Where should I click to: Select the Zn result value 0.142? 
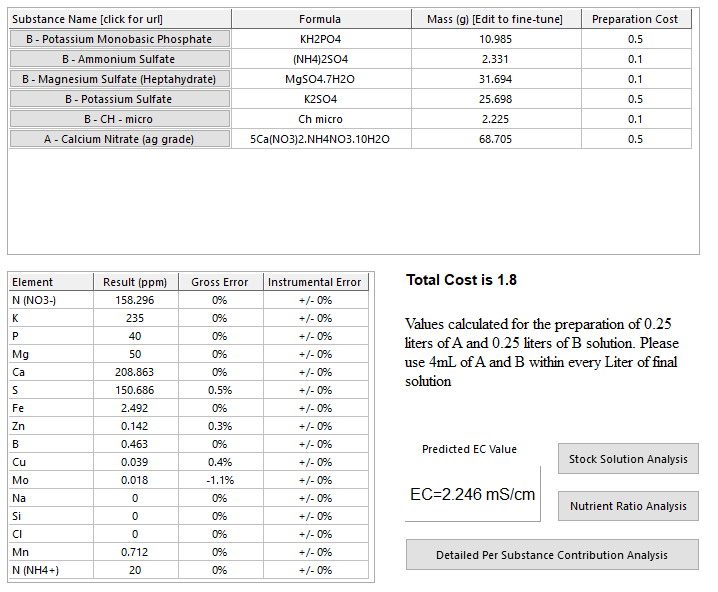[136, 426]
